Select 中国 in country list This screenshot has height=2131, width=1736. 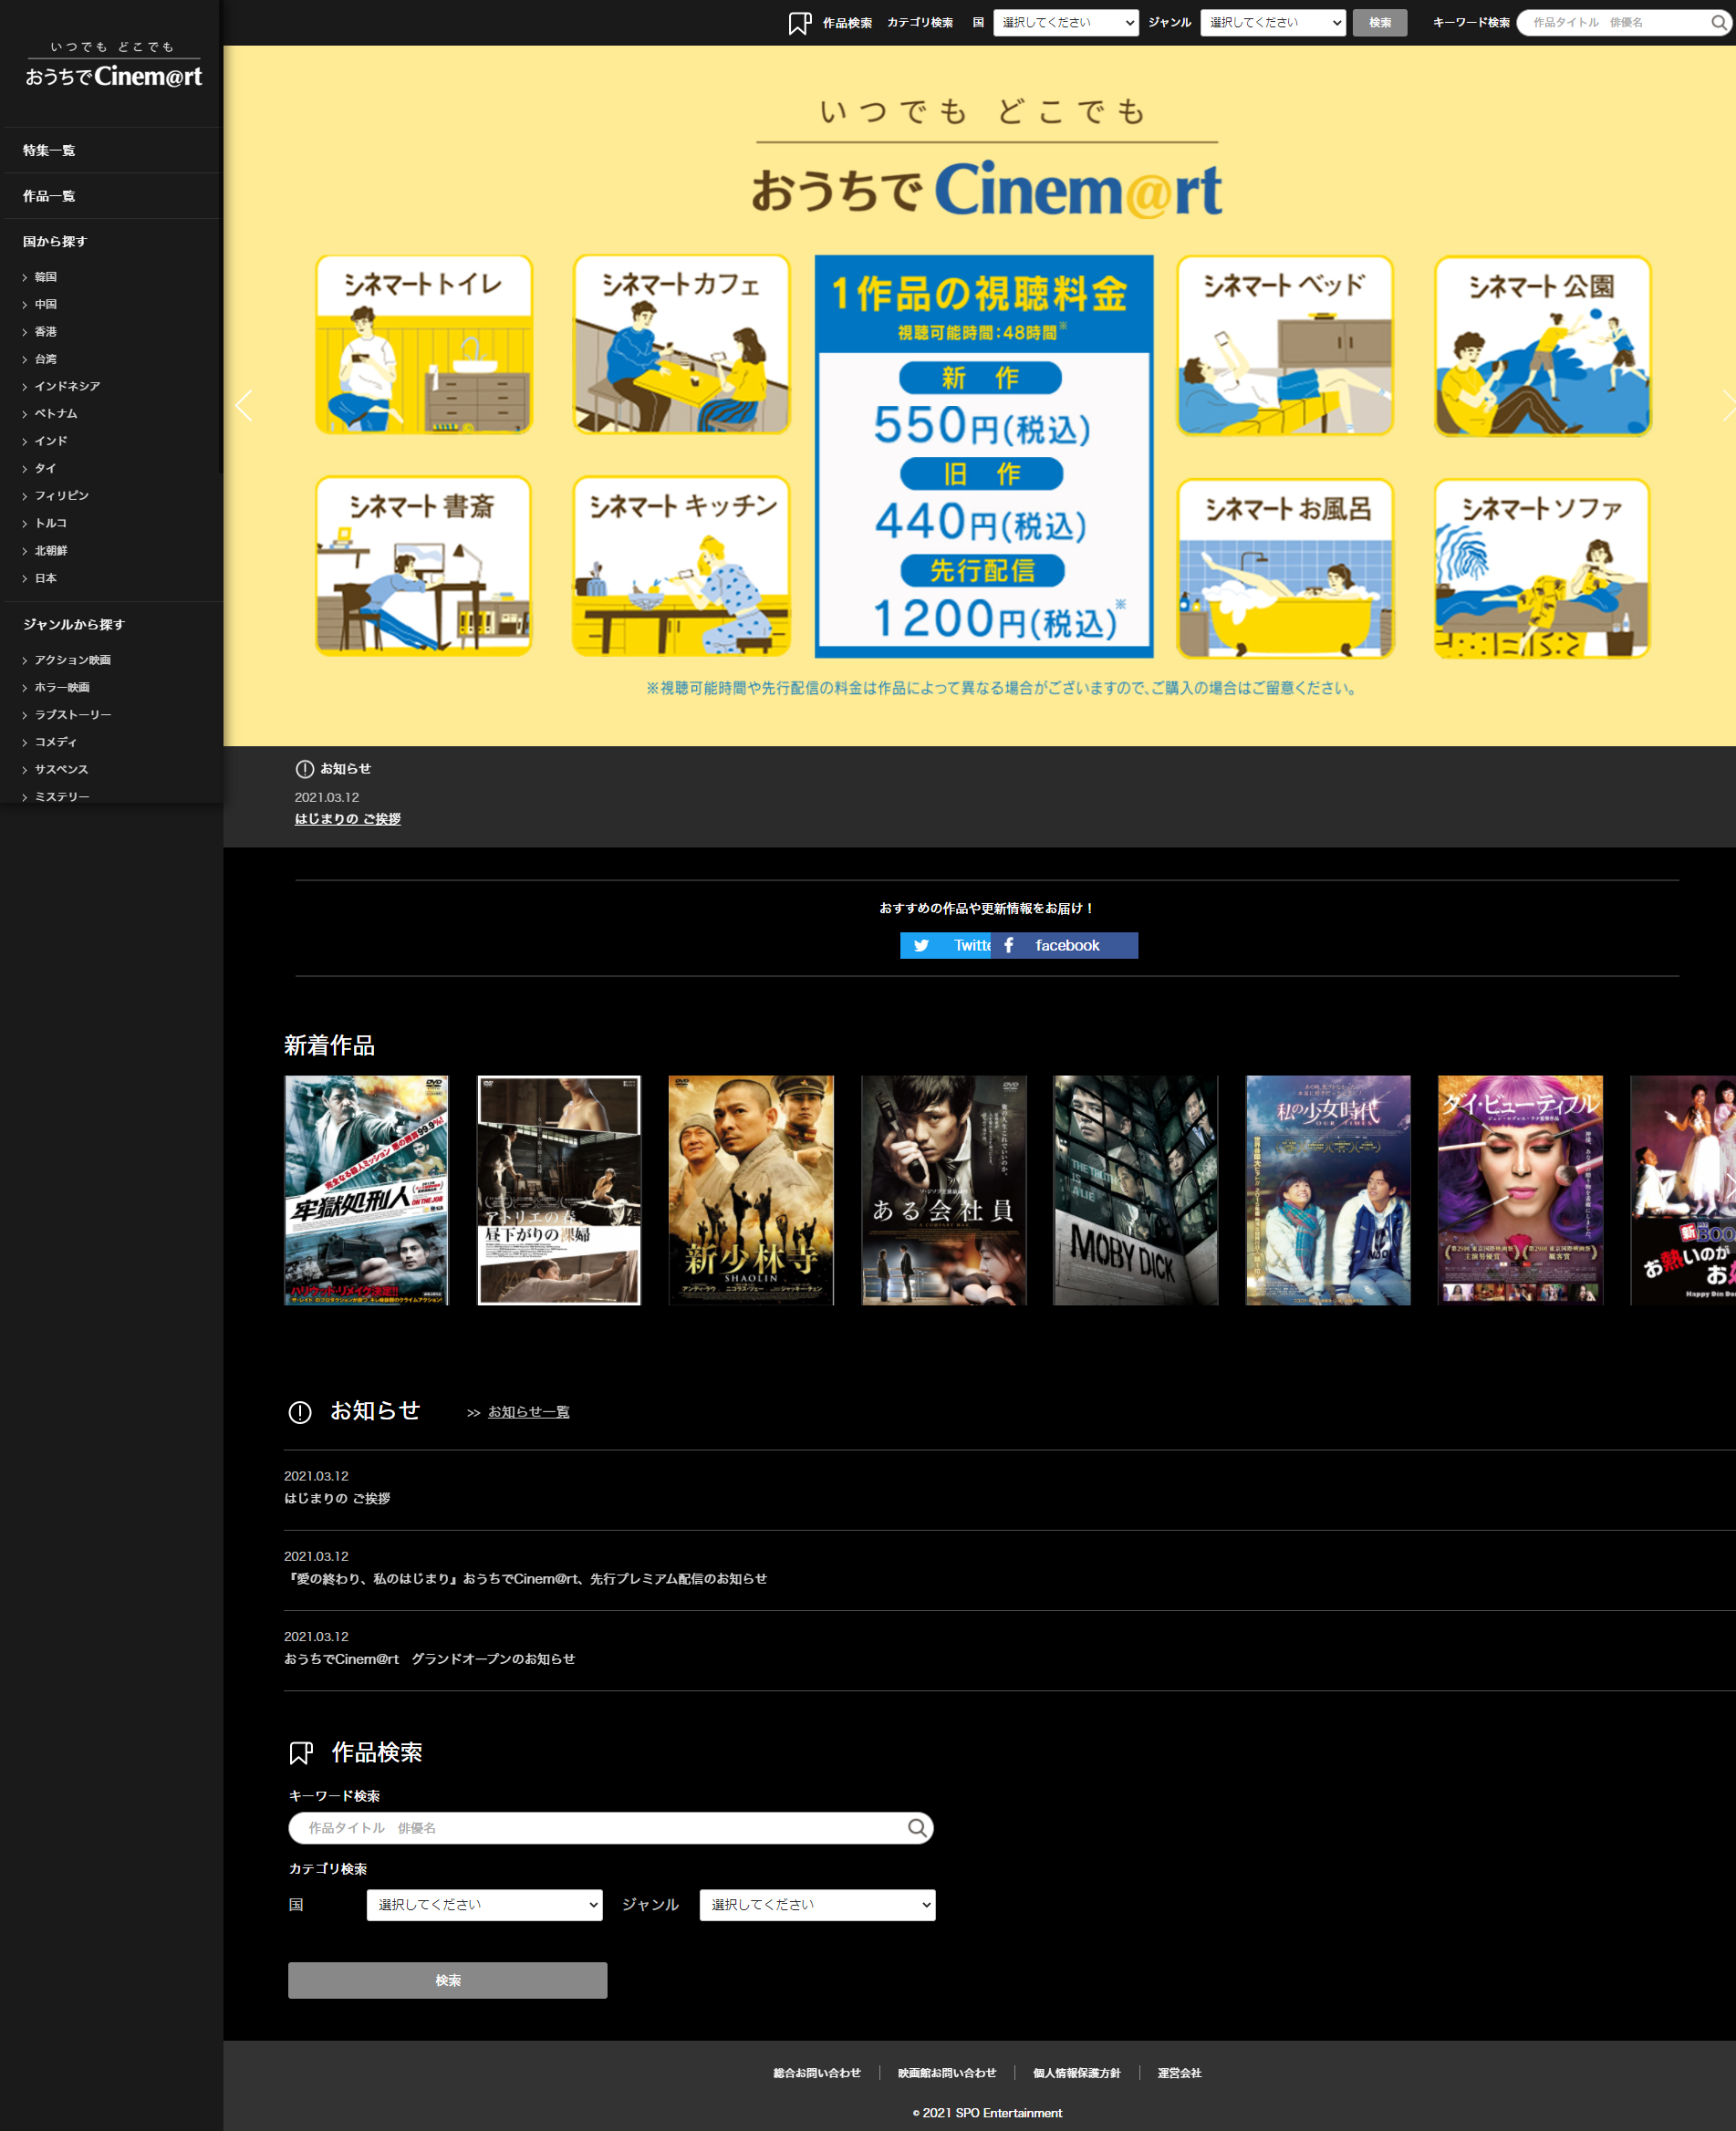point(45,304)
